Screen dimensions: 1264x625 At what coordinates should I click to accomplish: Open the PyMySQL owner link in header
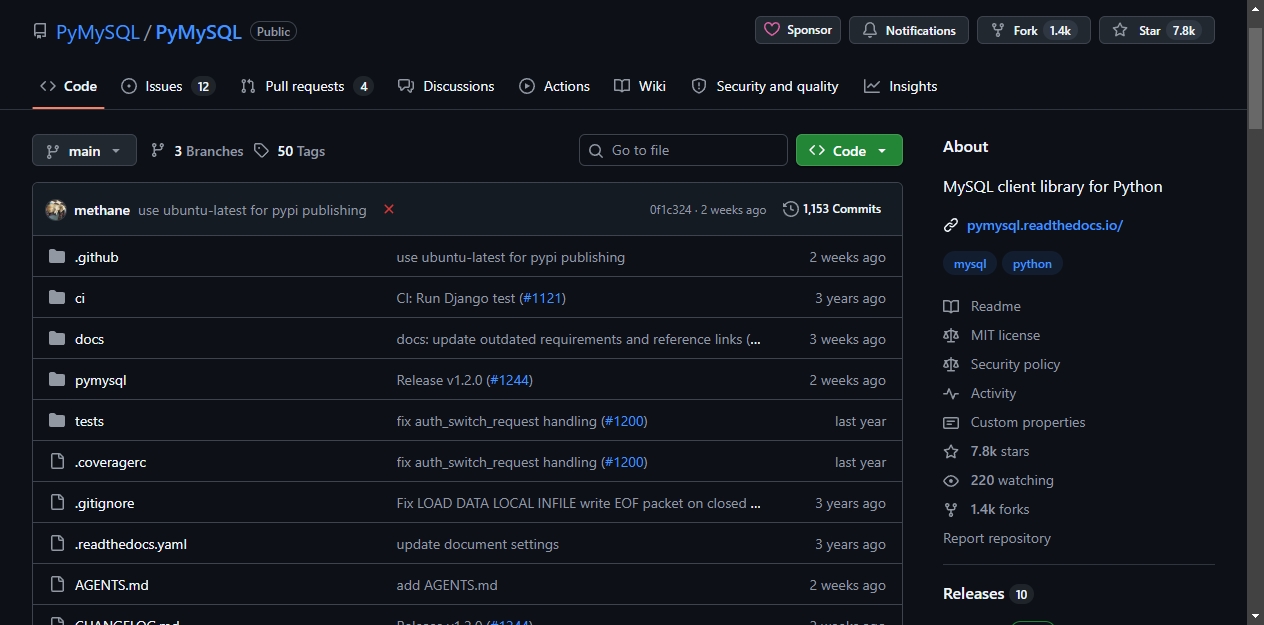[x=98, y=32]
